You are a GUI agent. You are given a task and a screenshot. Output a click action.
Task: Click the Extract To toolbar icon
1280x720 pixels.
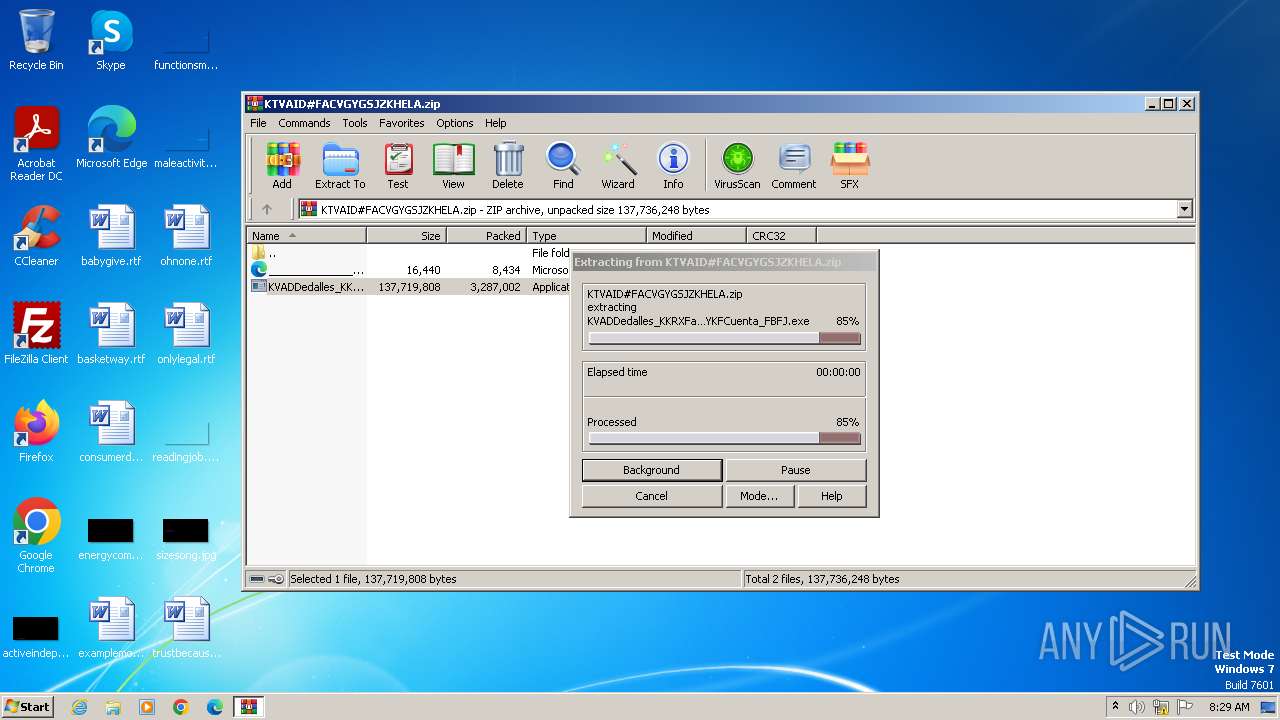340,165
